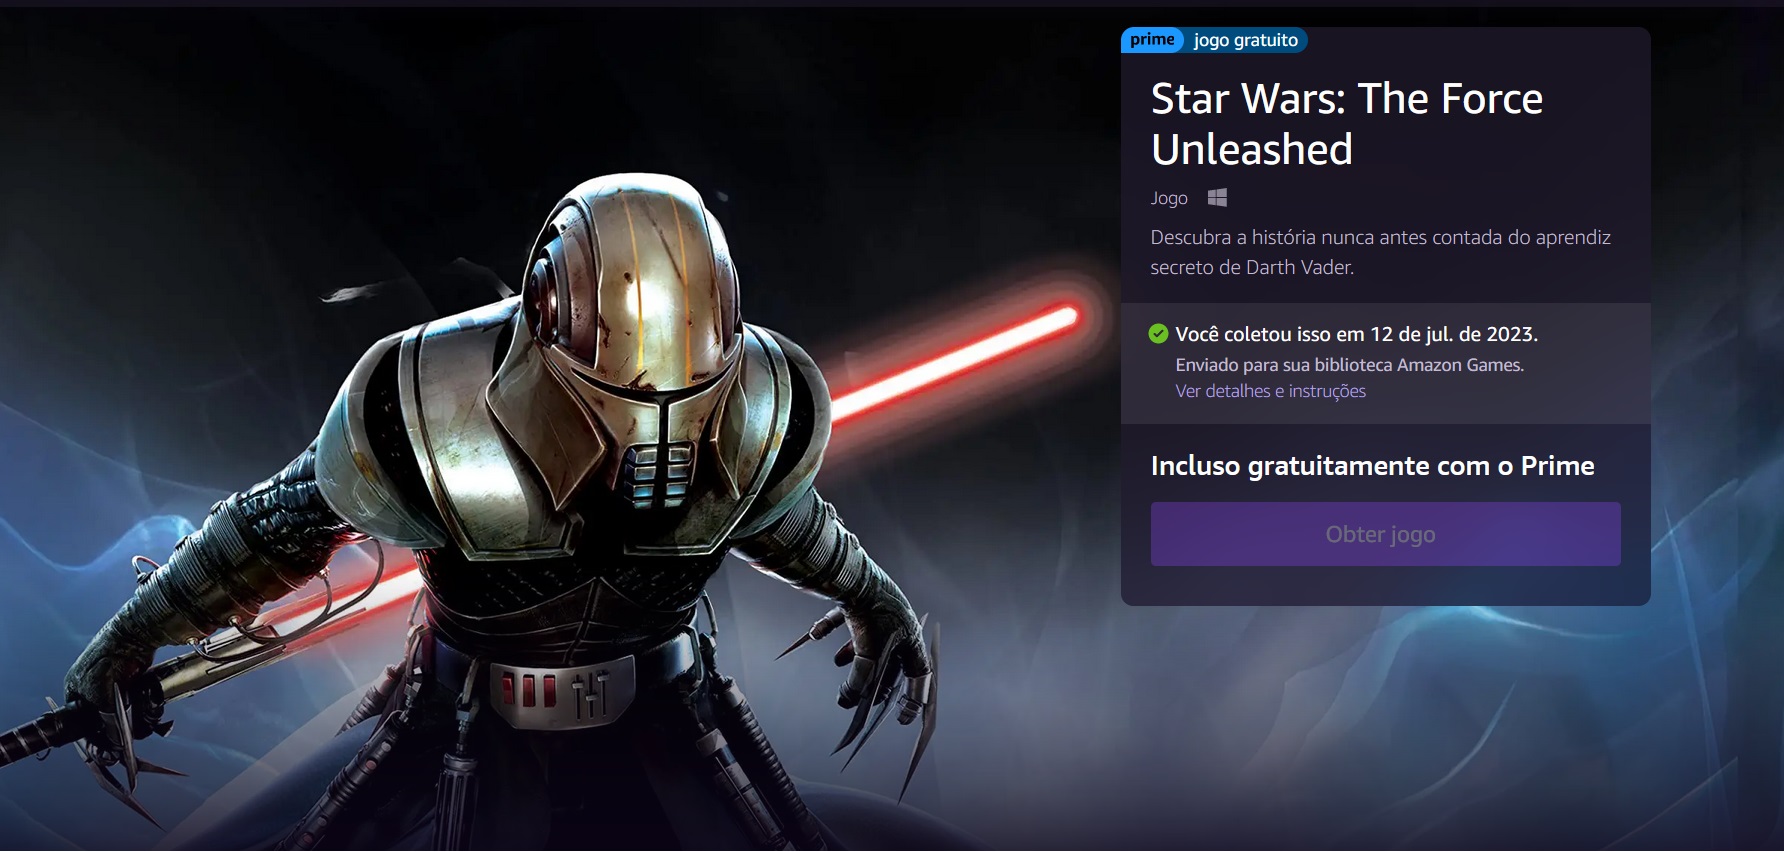This screenshot has height=852, width=1784.
Task: Click the game description about Darth Vader
Action: [x=1380, y=252]
